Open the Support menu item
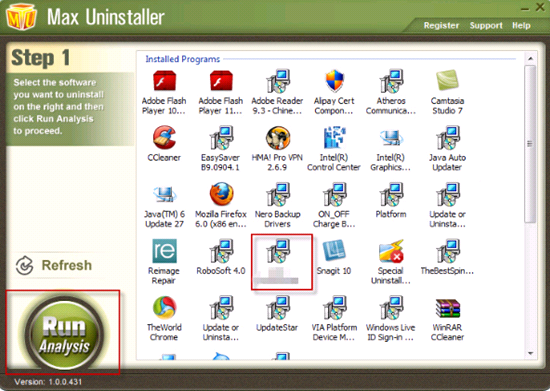The width and height of the screenshot is (550, 391). tap(486, 26)
